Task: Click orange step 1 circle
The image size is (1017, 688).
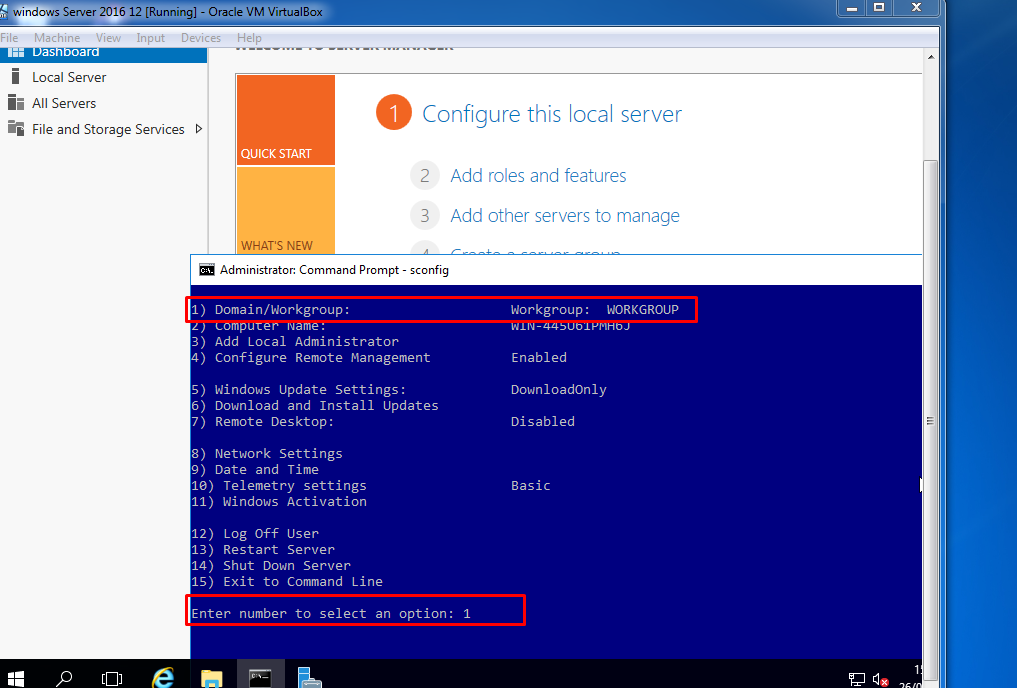Action: pyautogui.click(x=394, y=112)
